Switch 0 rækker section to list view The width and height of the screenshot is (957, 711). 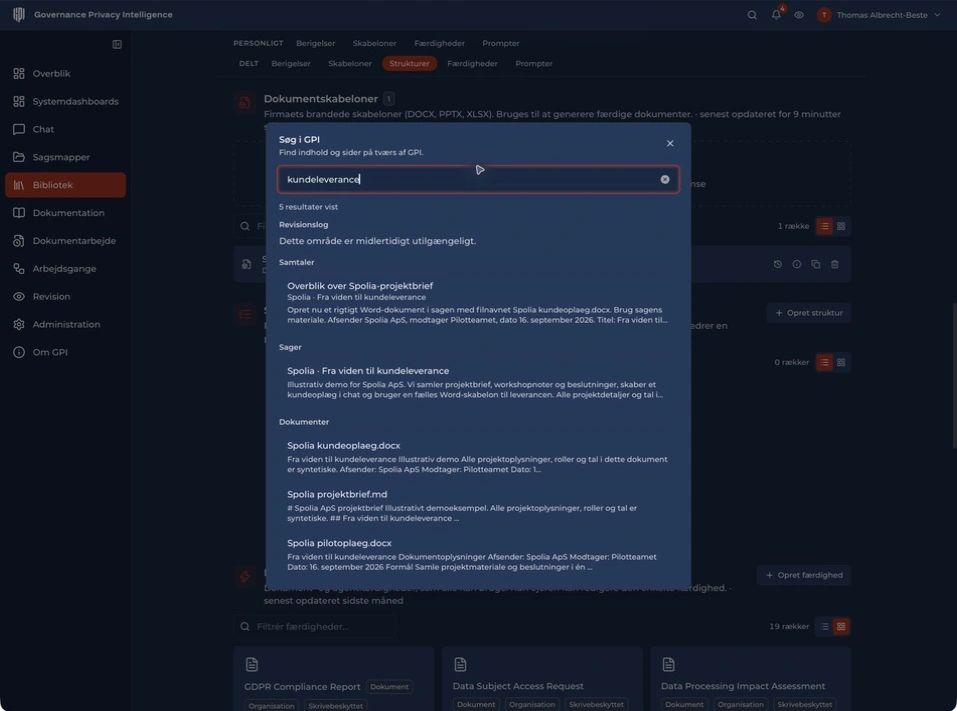(x=825, y=363)
